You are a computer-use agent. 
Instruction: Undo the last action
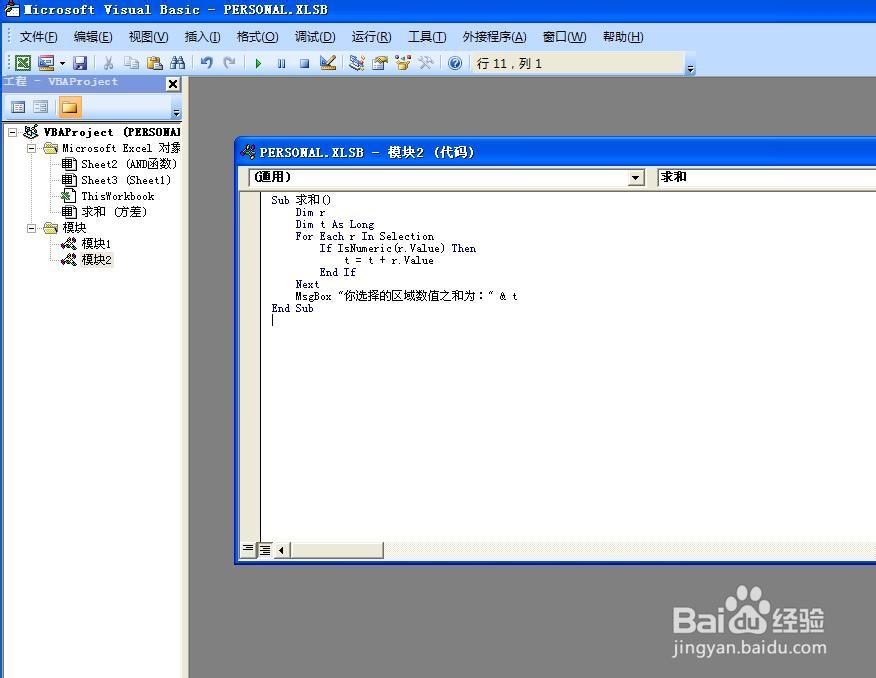tap(206, 63)
